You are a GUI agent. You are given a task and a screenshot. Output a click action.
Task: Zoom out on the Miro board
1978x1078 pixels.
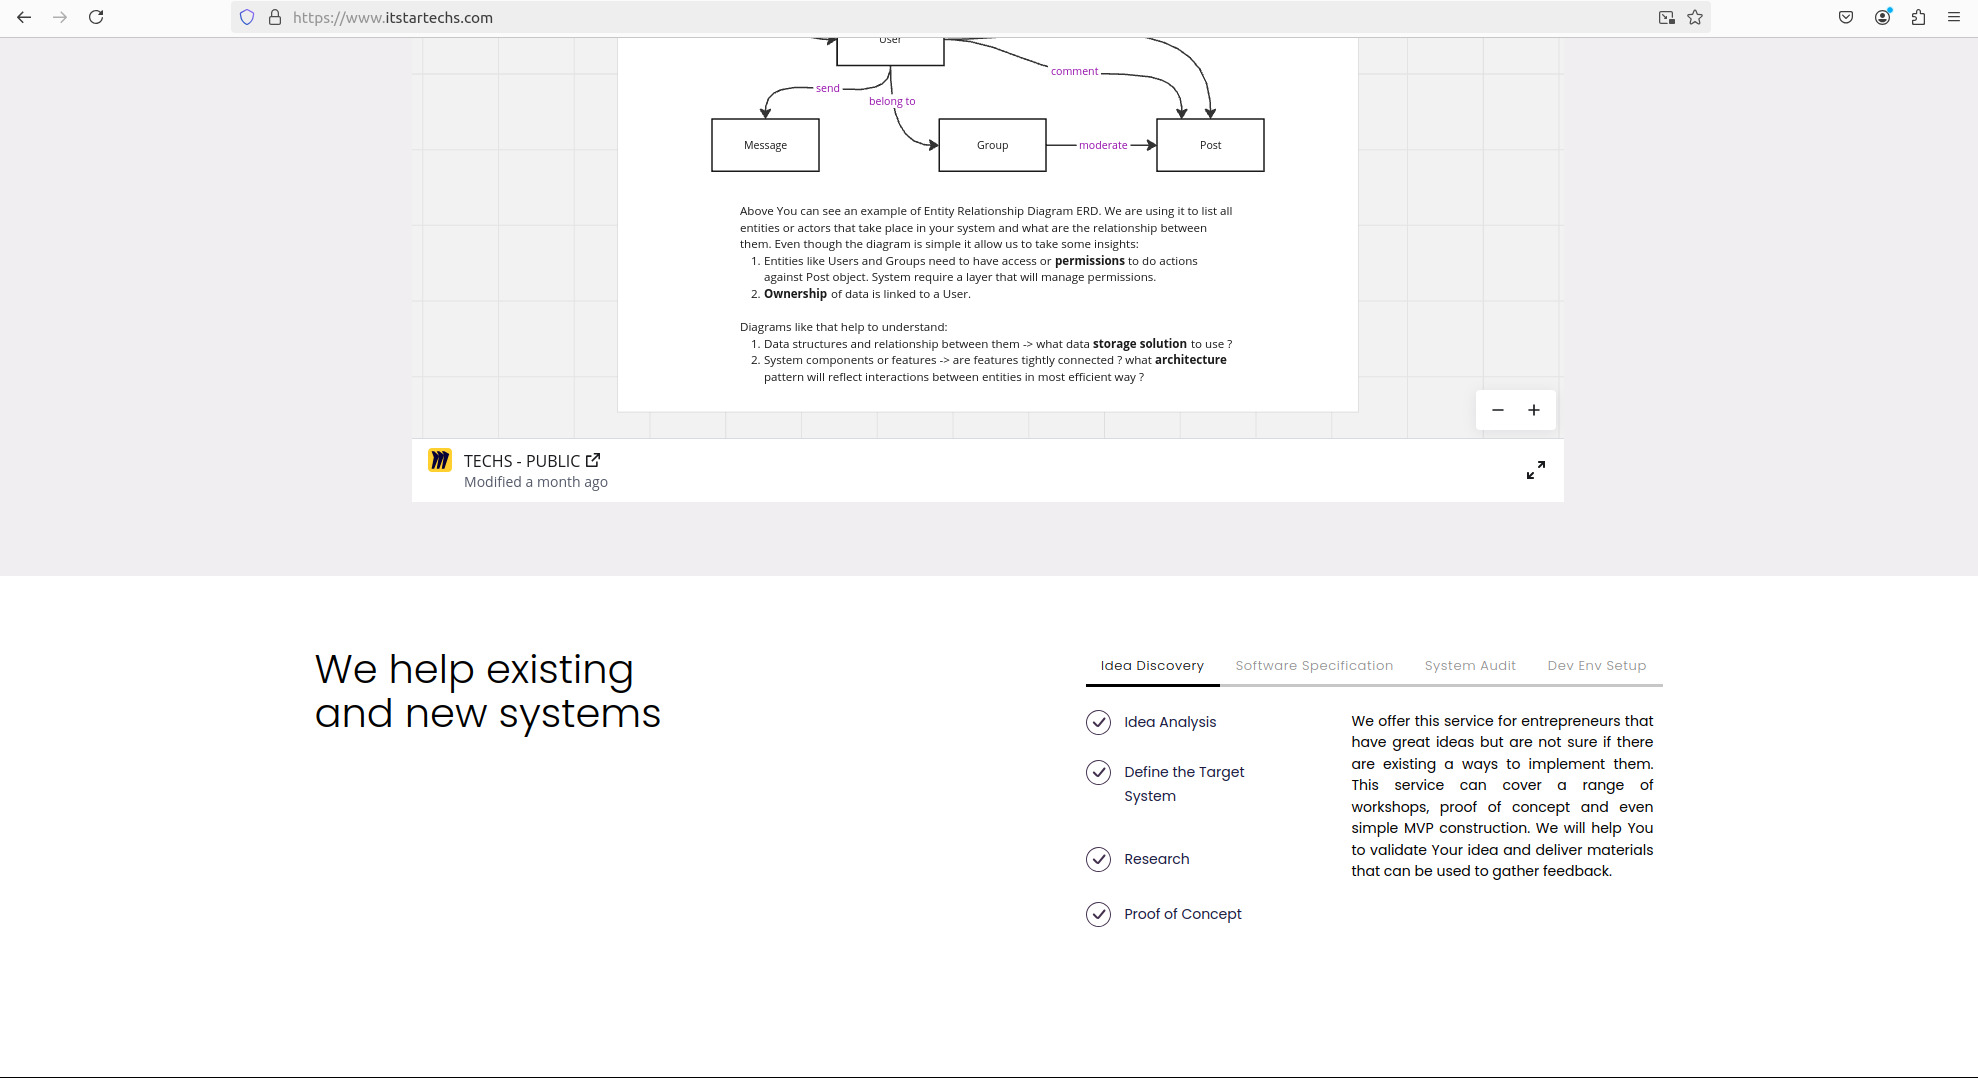click(x=1497, y=410)
